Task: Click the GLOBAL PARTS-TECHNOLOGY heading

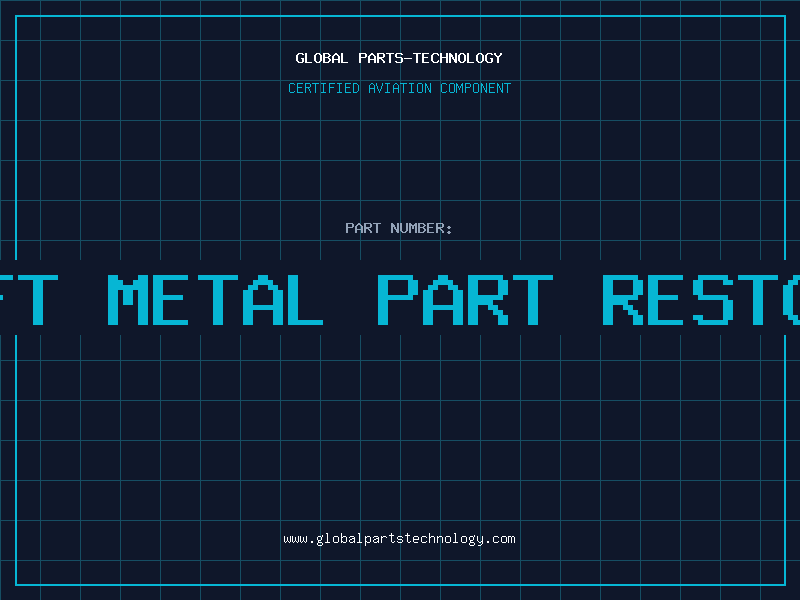Action: (399, 58)
